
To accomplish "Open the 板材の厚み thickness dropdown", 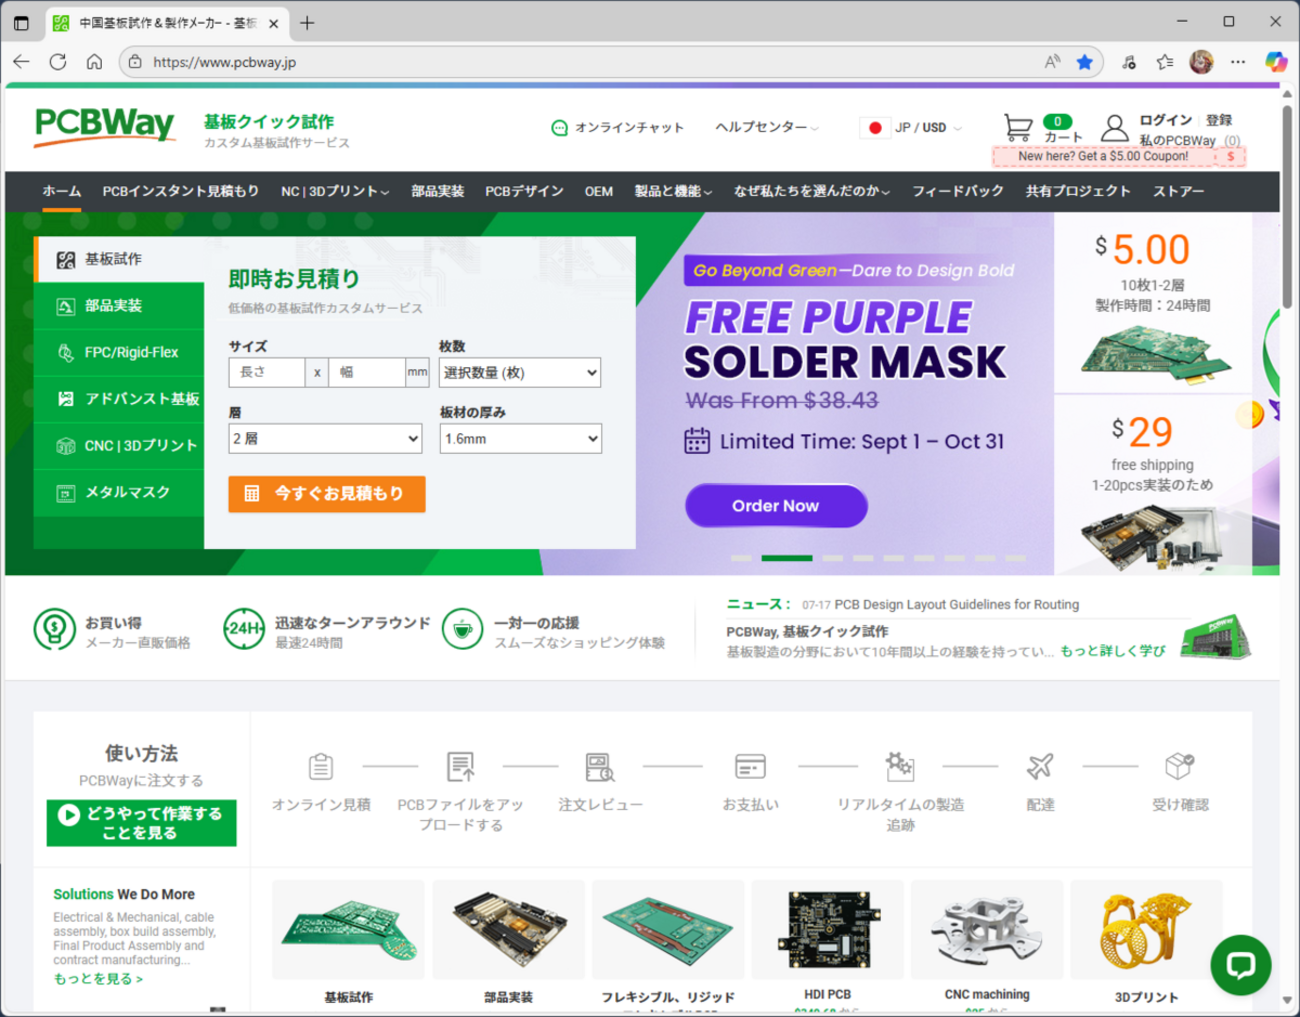I will tap(521, 439).
